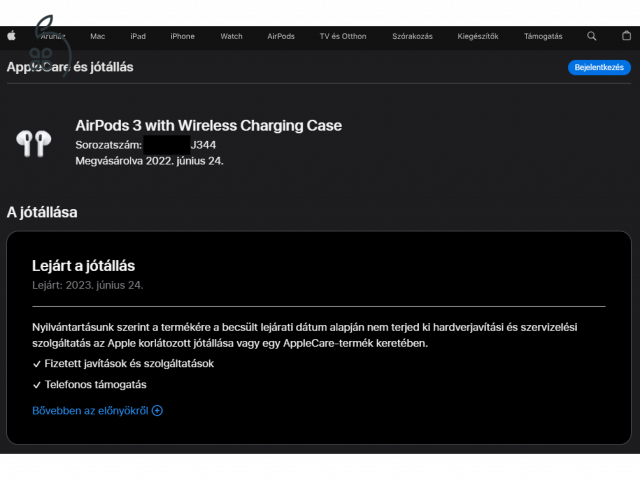The image size is (640, 480).
Task: Click the Megvásárolva 2022. június 24. text
Action: click(149, 161)
